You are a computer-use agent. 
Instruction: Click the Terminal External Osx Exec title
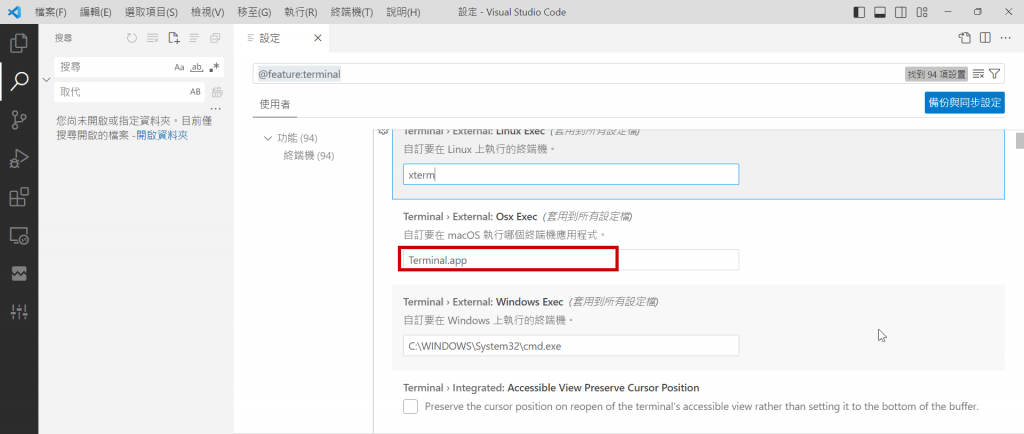click(x=470, y=217)
